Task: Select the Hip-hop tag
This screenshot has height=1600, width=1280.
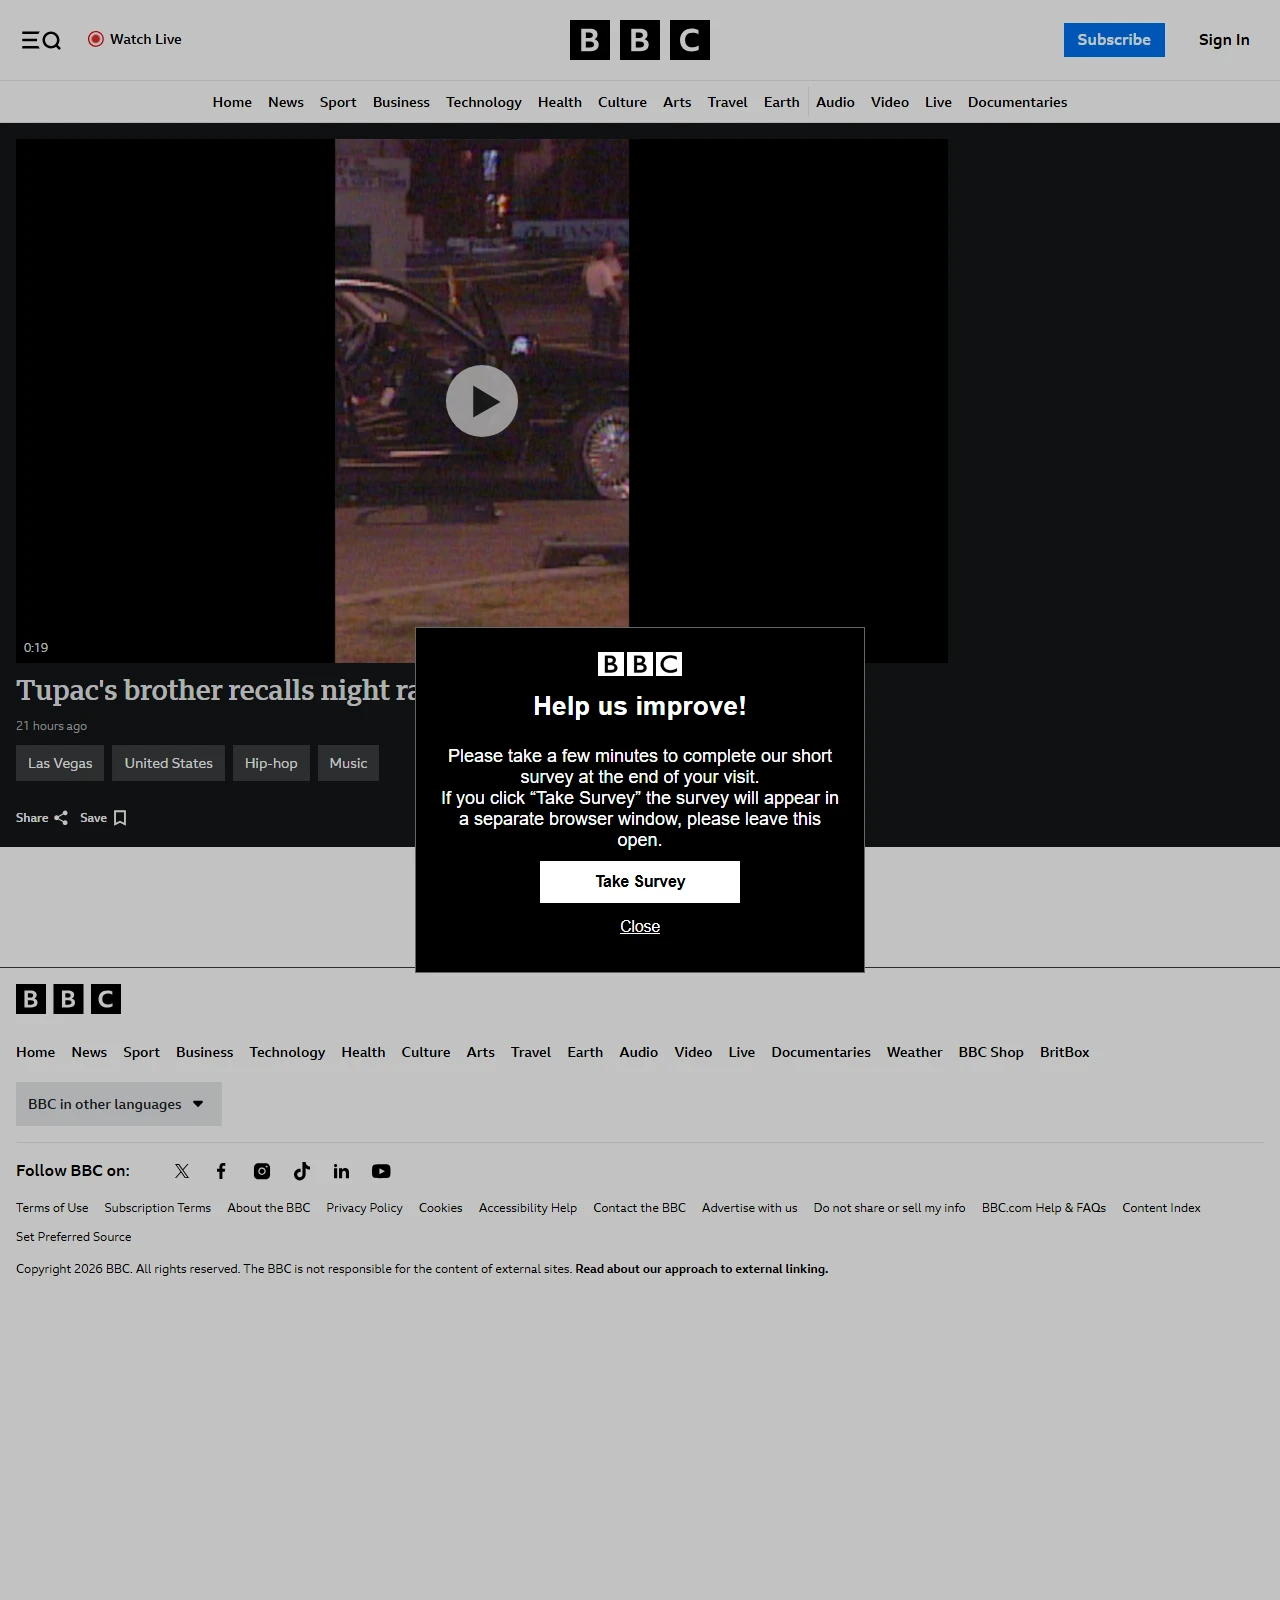Action: click(x=271, y=763)
